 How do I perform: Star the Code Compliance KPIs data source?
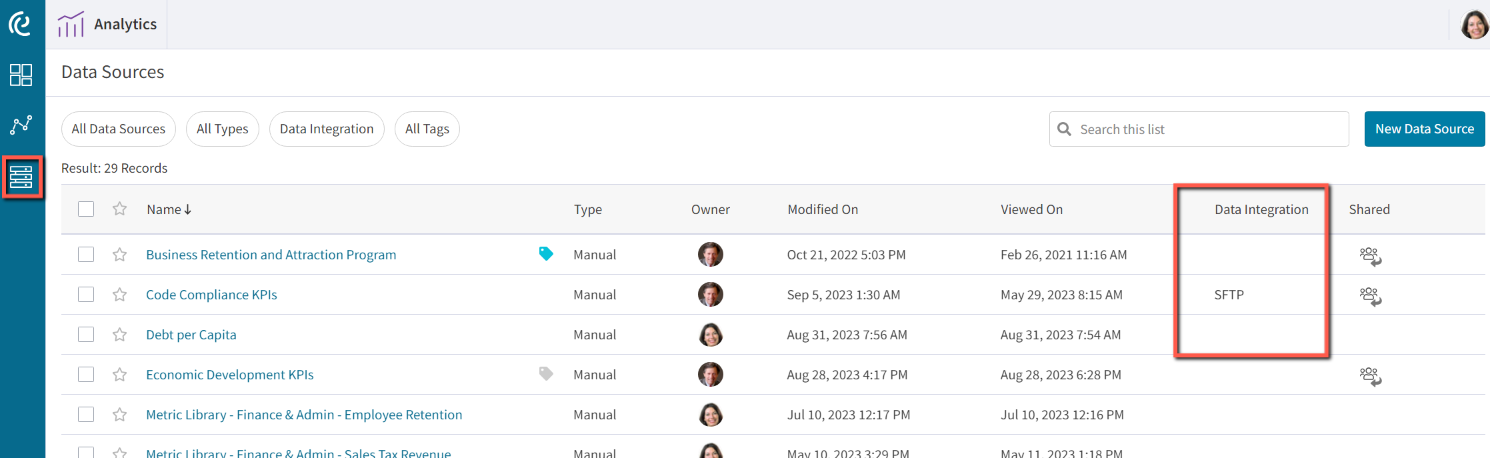point(120,295)
